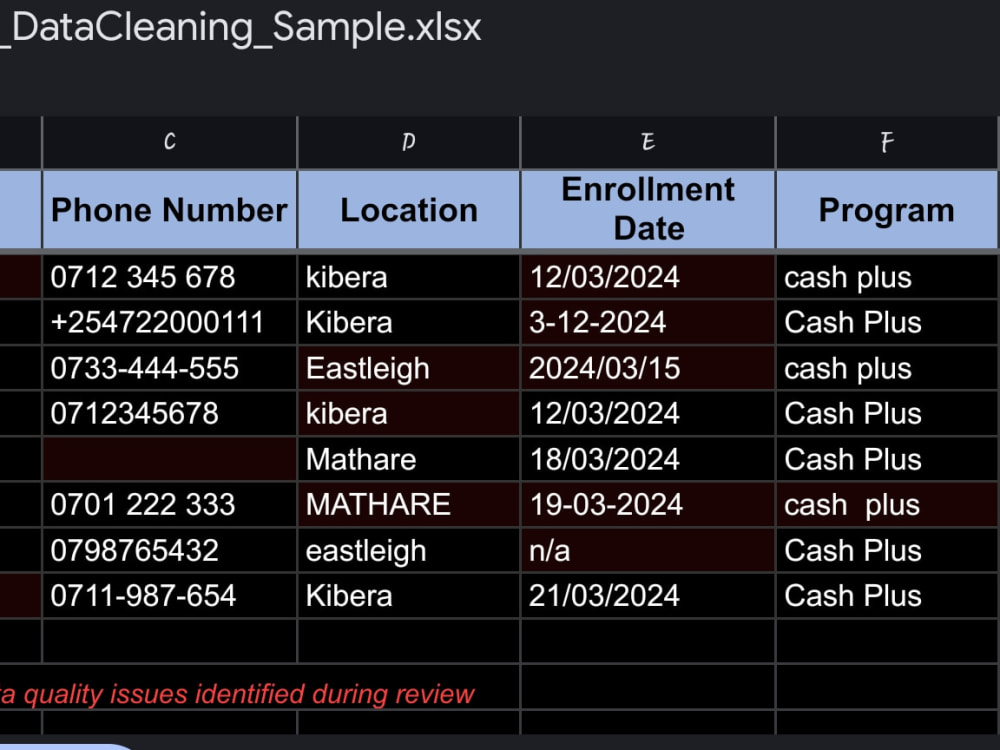The image size is (1000, 750).
Task: Select column F header
Action: [887, 142]
